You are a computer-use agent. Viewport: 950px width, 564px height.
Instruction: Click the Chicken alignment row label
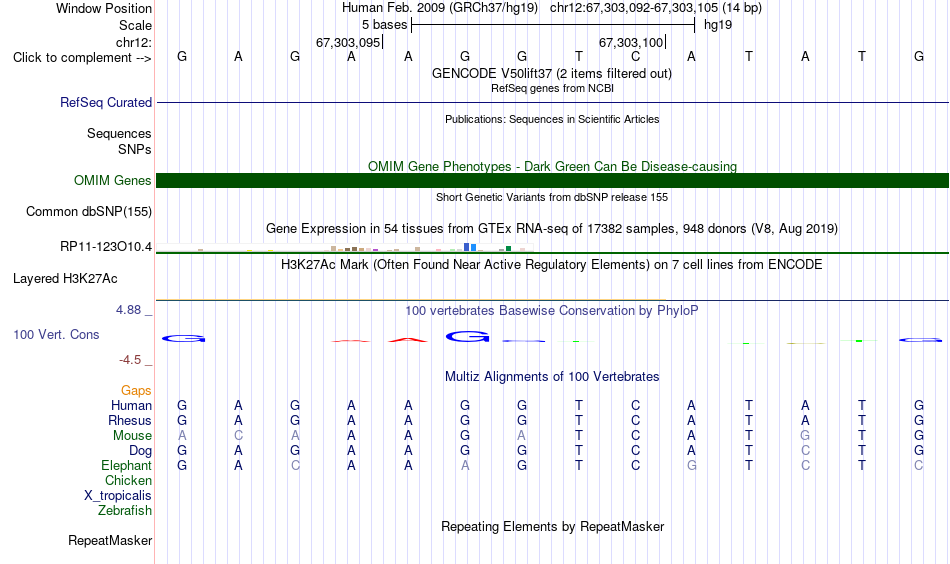click(x=128, y=480)
